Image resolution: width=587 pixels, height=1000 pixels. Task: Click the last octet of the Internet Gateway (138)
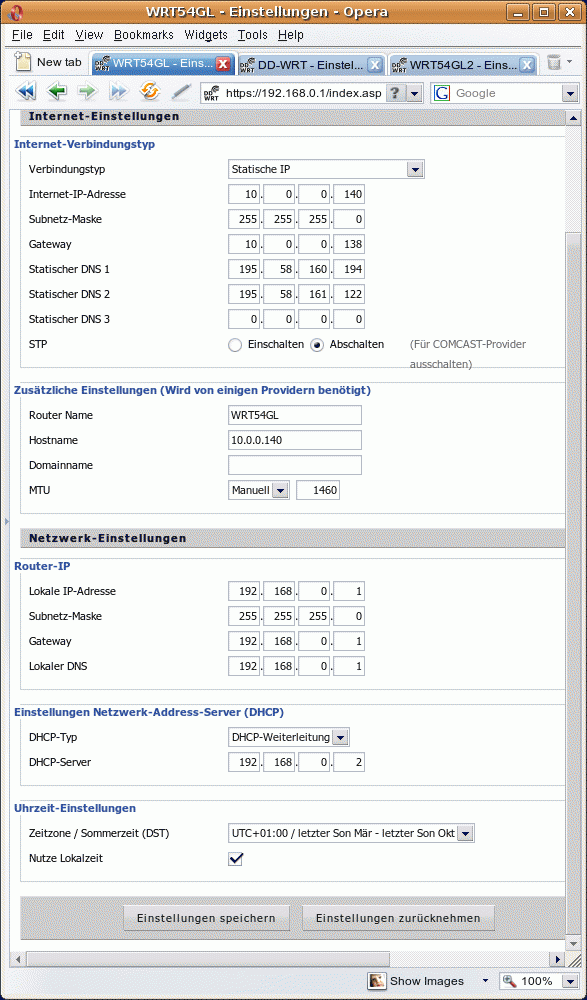[349, 245]
